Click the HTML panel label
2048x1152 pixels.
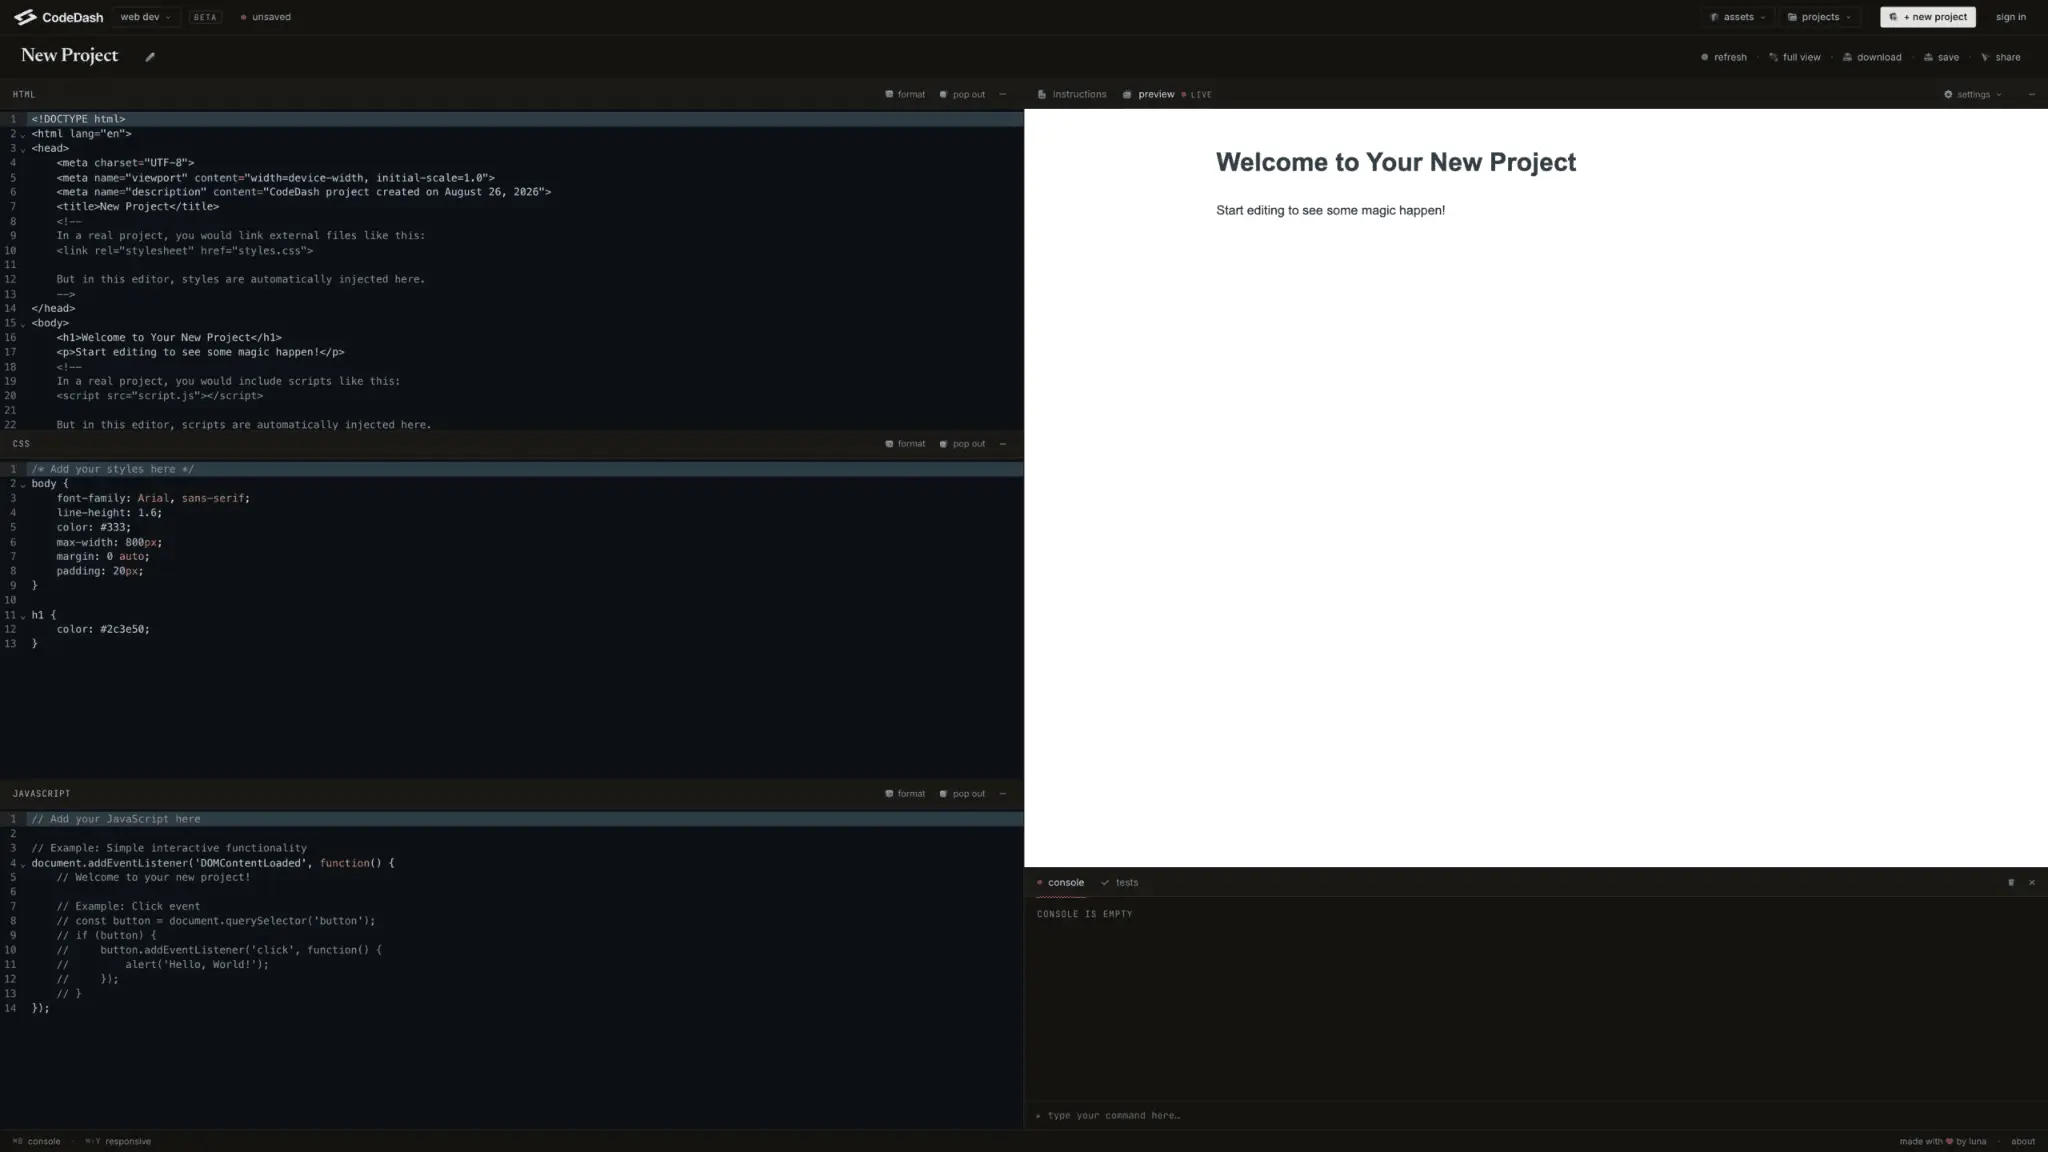coord(24,95)
